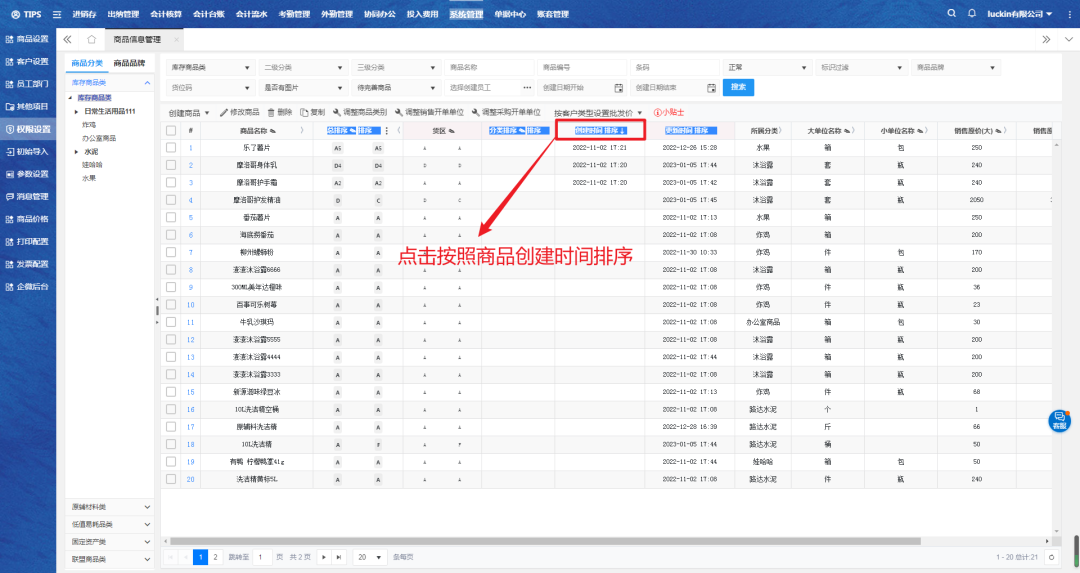Open the notification bell
The height and width of the screenshot is (573, 1080).
point(972,14)
